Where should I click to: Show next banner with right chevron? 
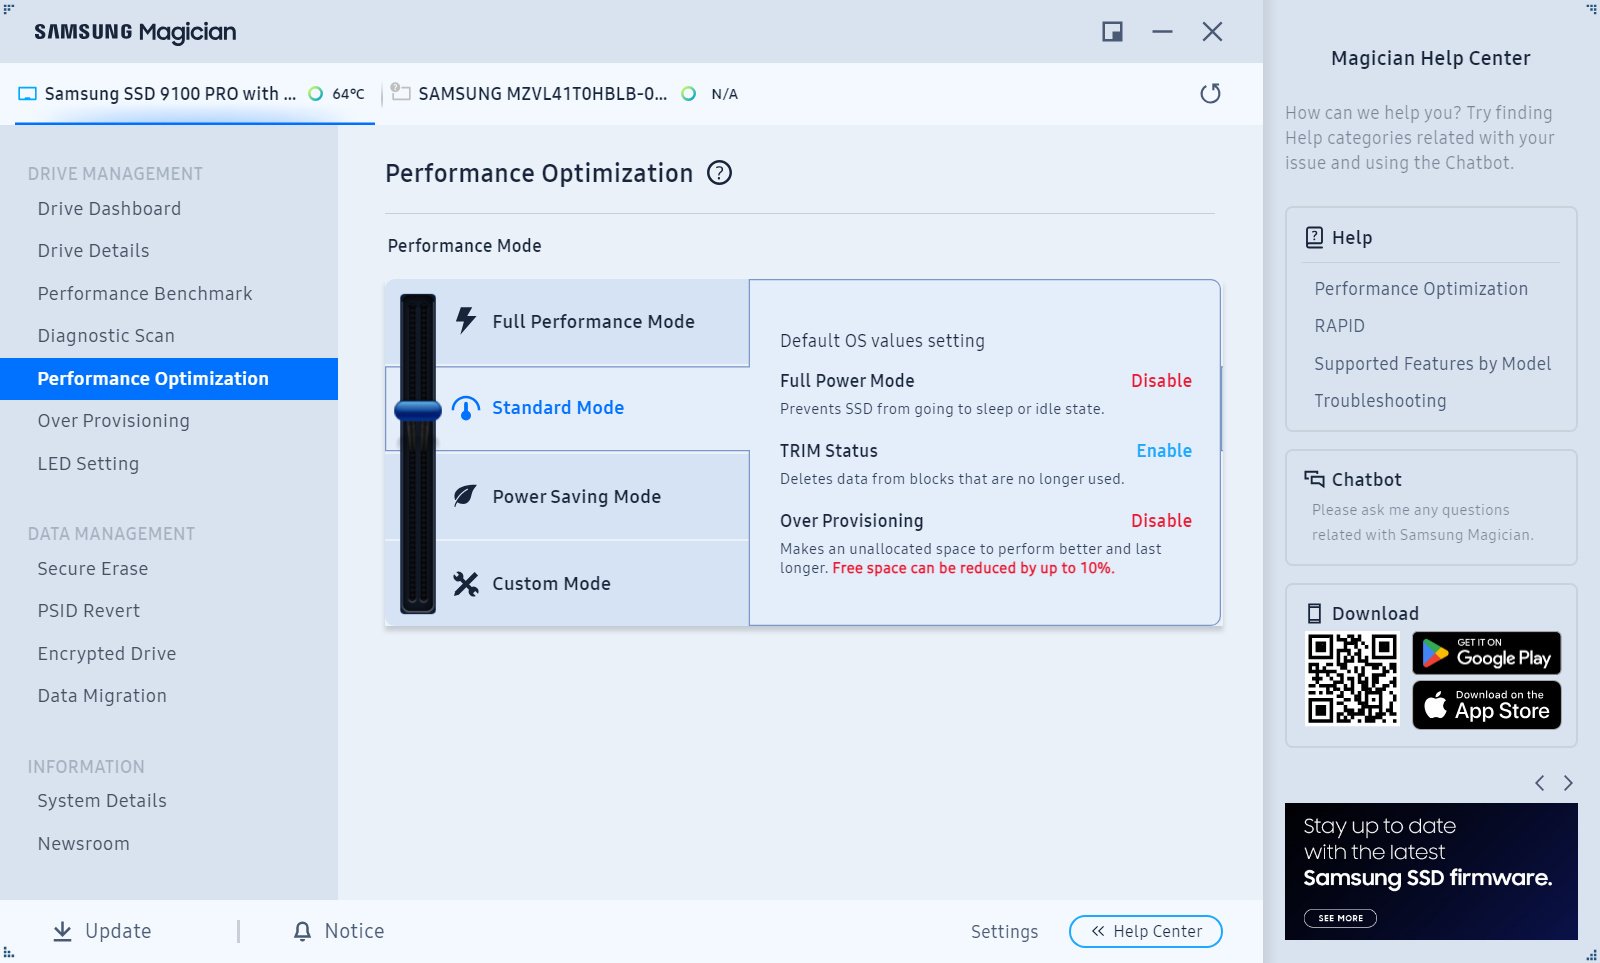(1568, 783)
